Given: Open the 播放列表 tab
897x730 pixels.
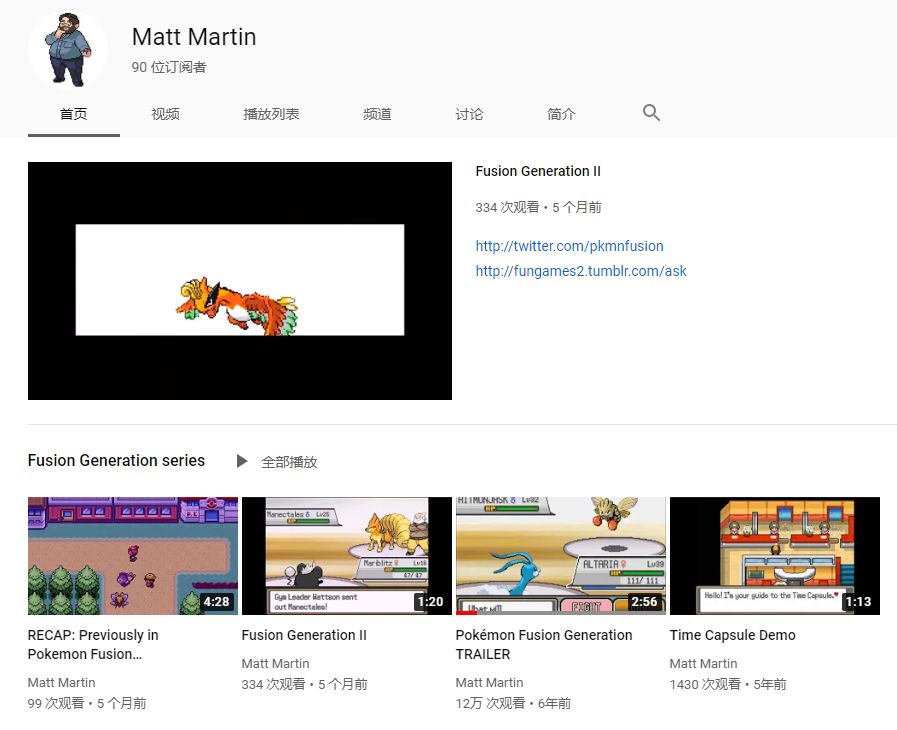Looking at the screenshot, I should tap(271, 114).
